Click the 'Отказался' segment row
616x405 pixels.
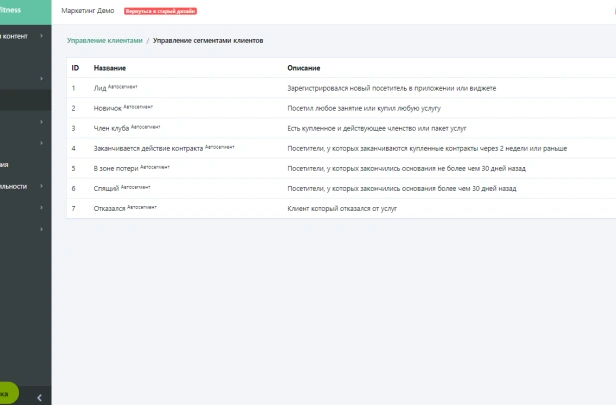click(110, 207)
